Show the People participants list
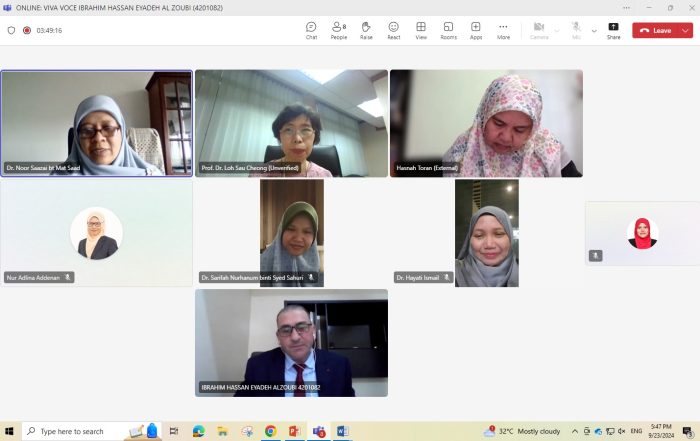 [338, 30]
